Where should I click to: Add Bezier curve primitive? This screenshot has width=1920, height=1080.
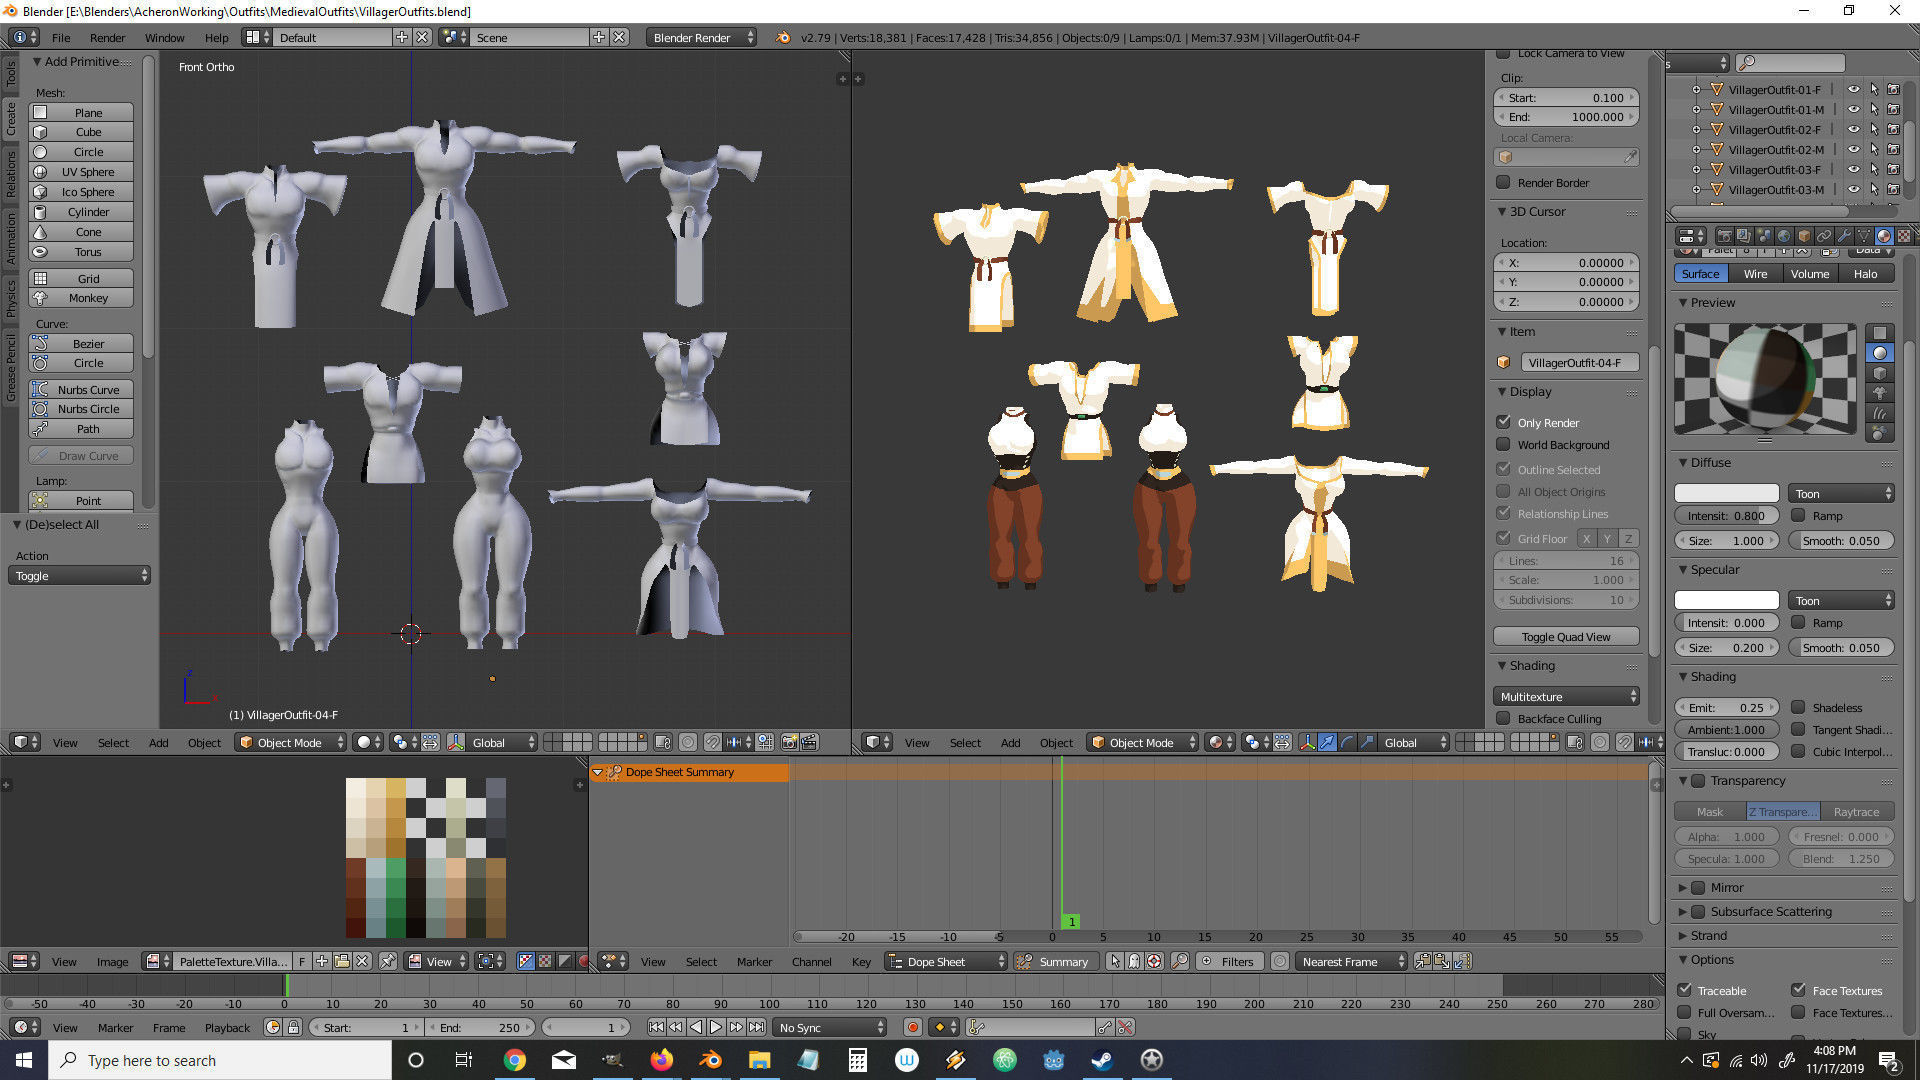pyautogui.click(x=81, y=343)
